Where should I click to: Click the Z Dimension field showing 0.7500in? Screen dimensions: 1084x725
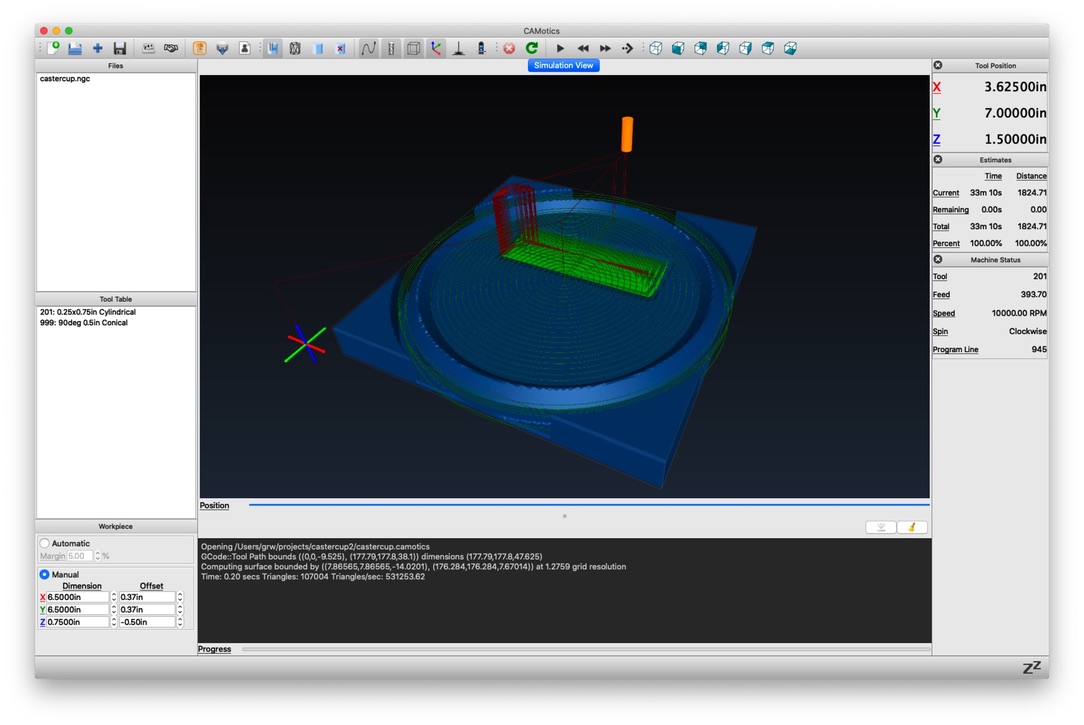77,622
